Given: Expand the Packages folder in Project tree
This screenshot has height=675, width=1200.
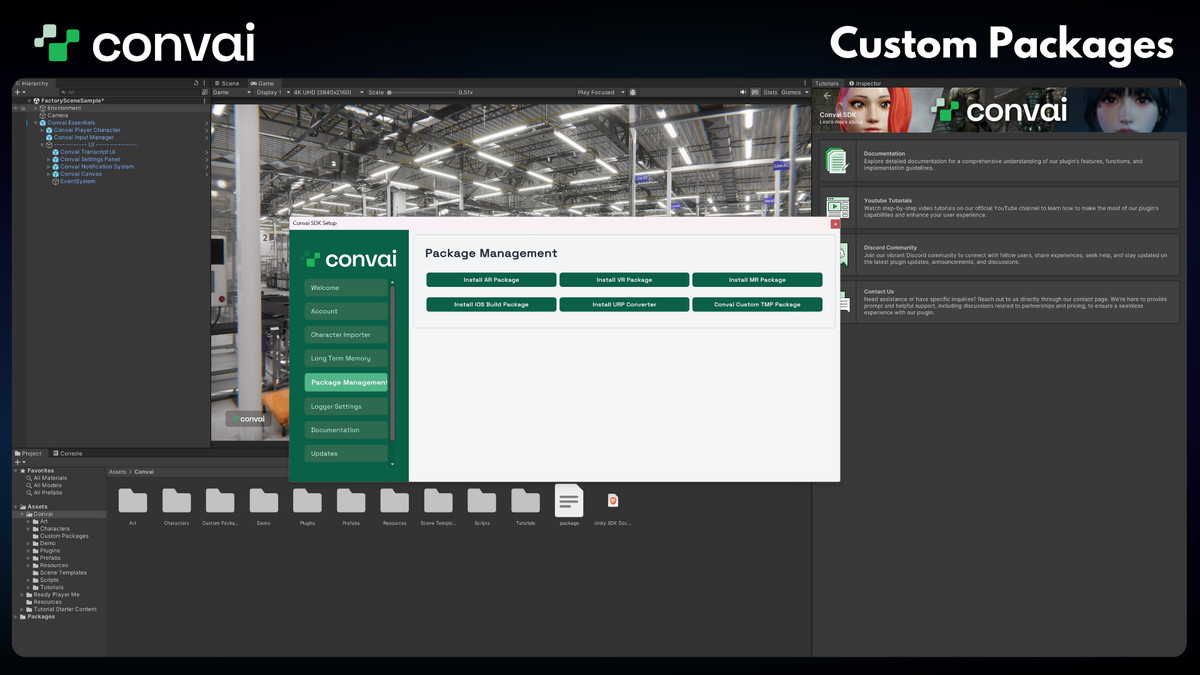Looking at the screenshot, I should [x=16, y=617].
